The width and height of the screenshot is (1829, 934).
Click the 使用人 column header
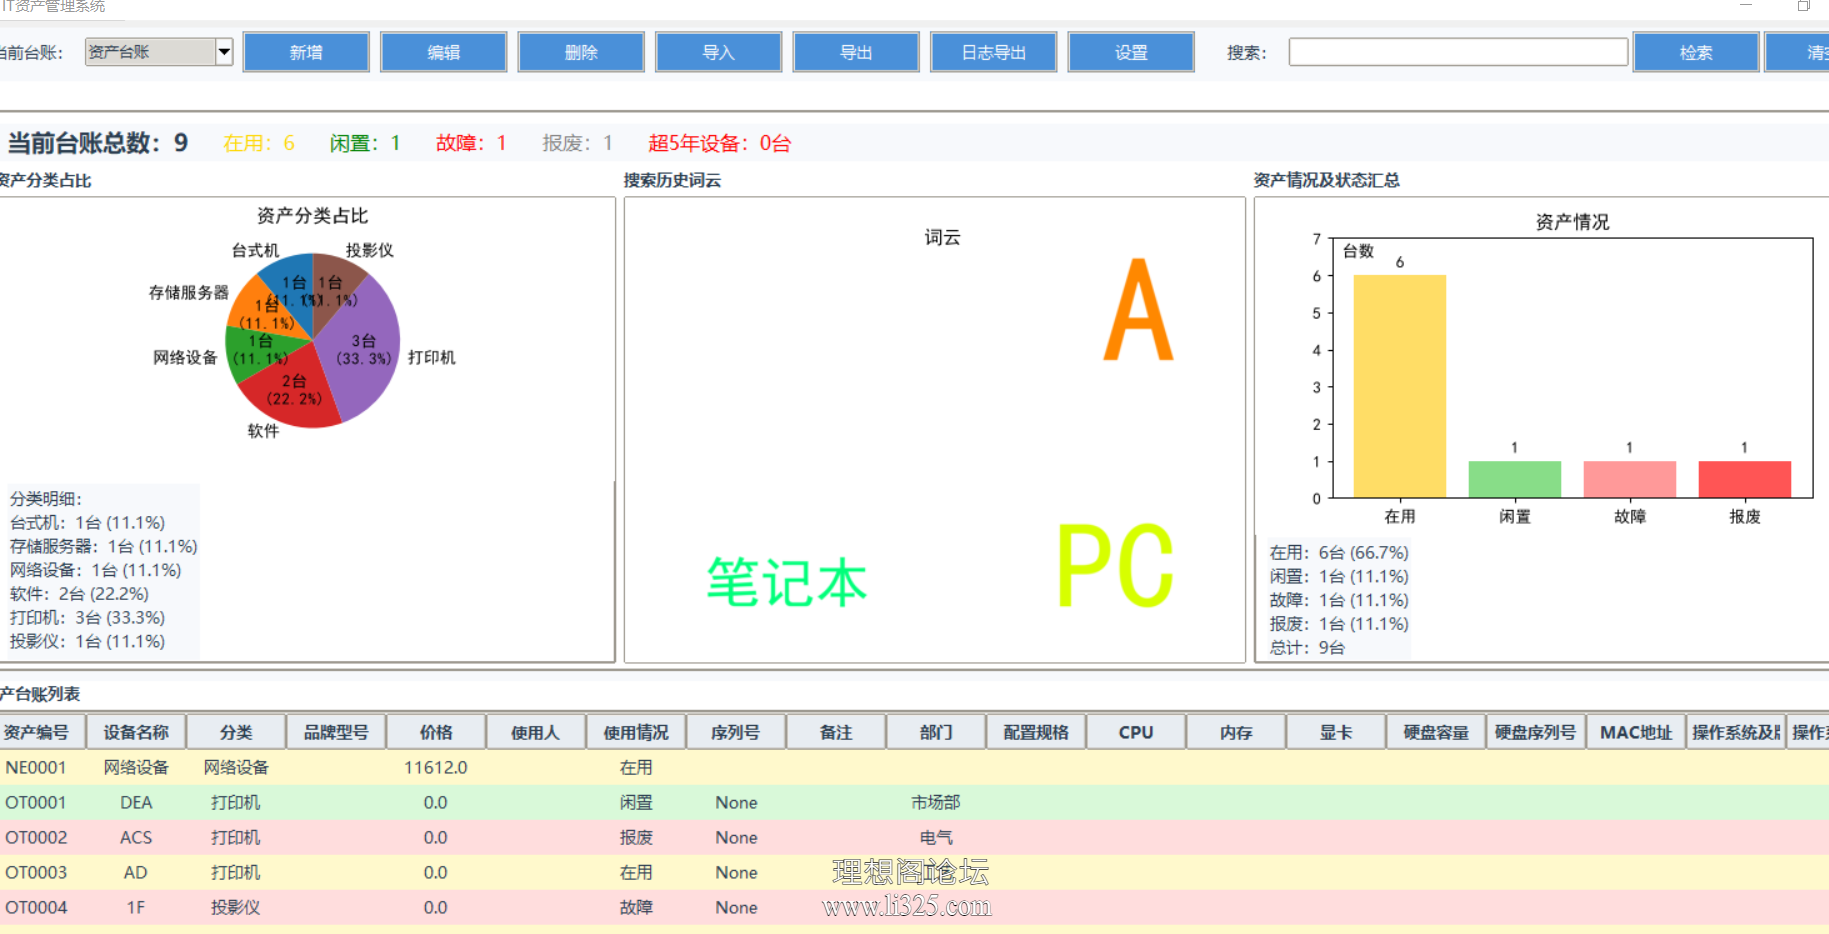click(536, 732)
